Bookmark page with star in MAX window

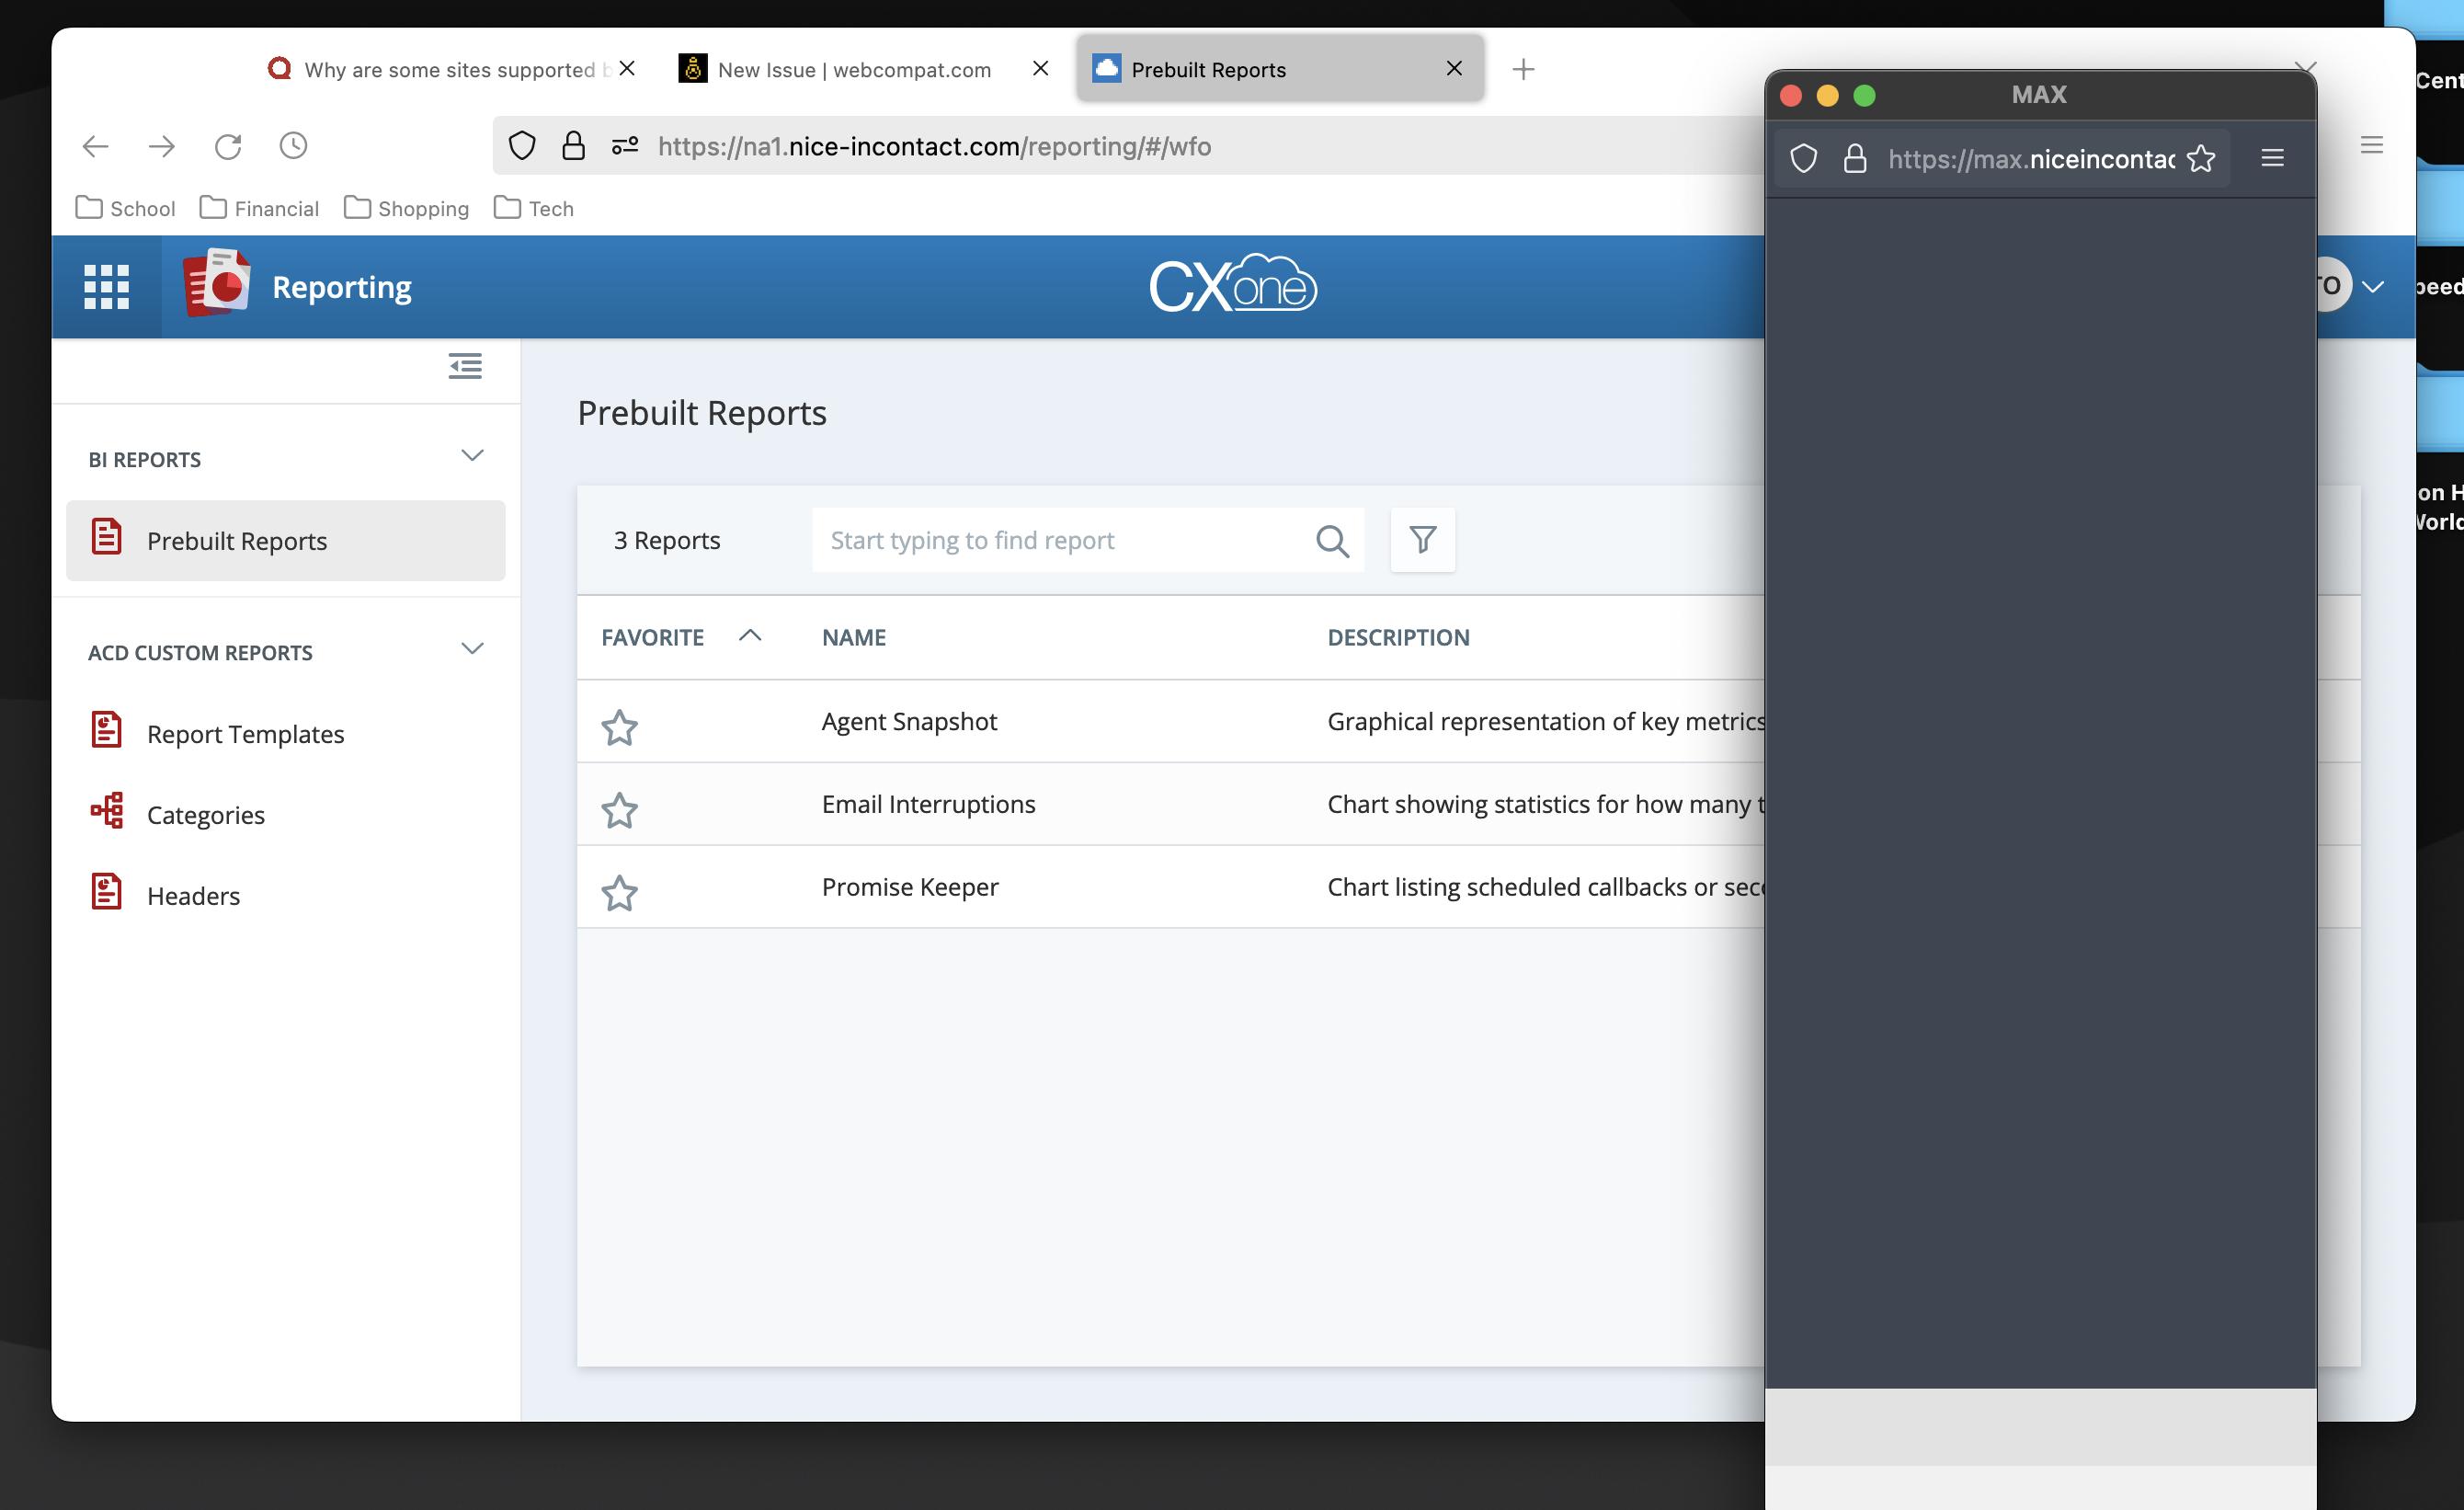(2201, 159)
